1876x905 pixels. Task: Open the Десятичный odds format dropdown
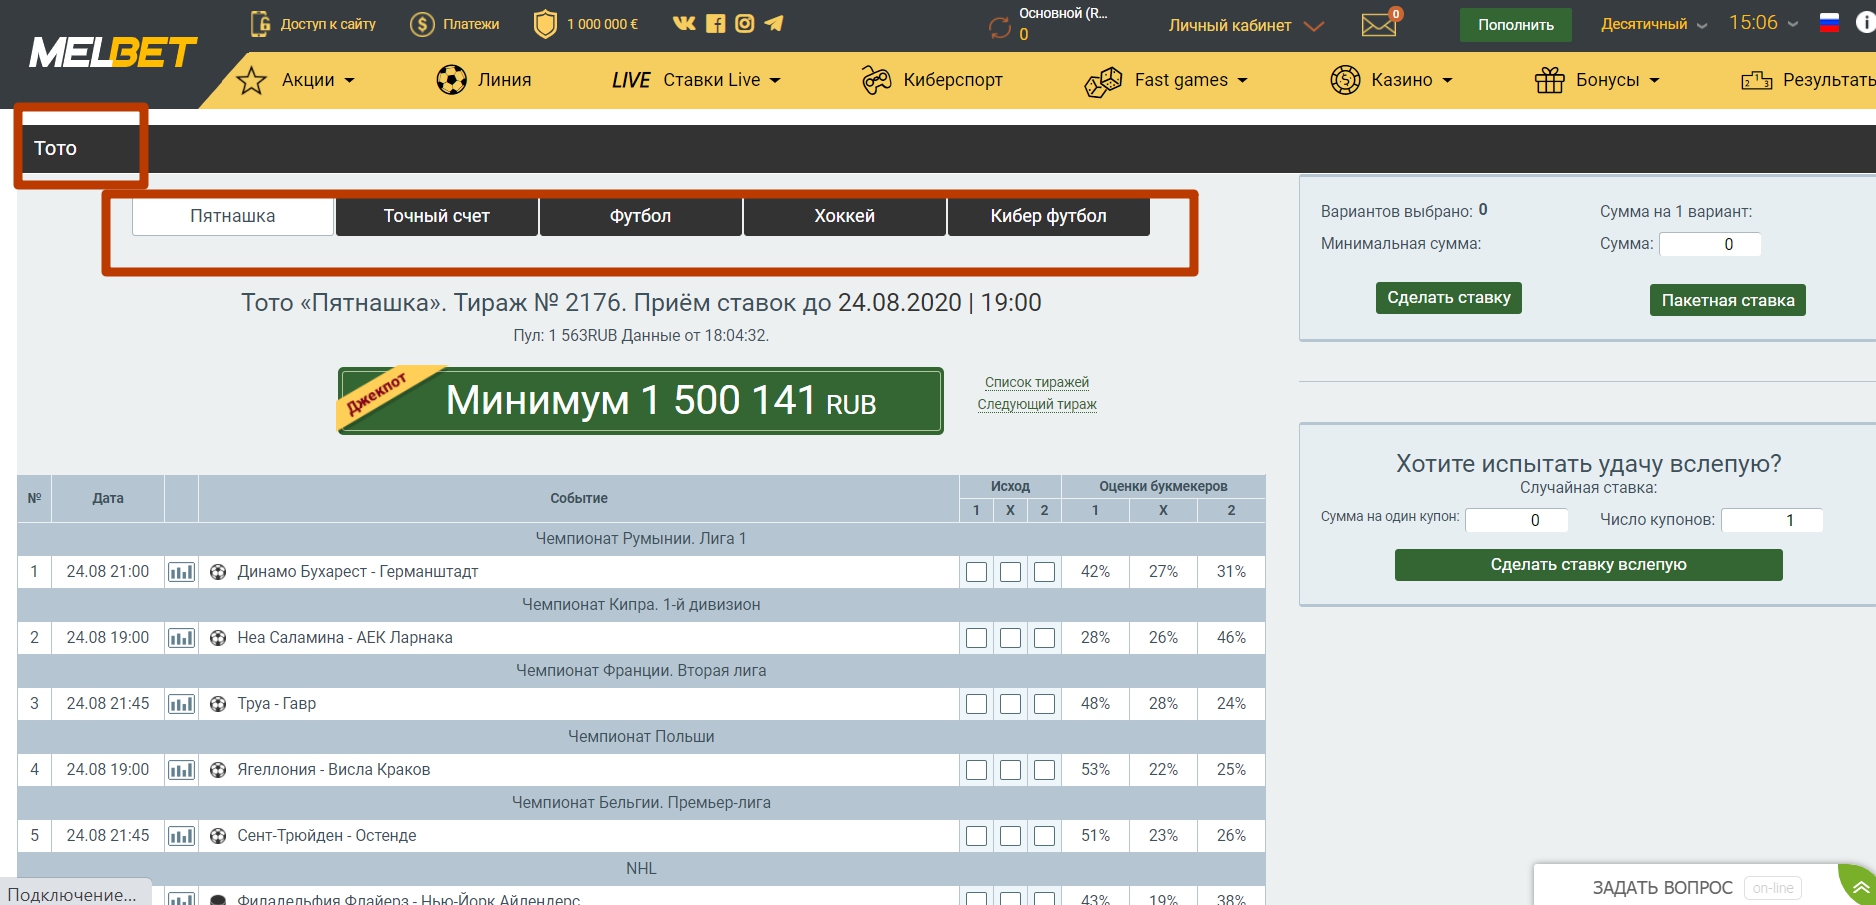(x=1654, y=24)
